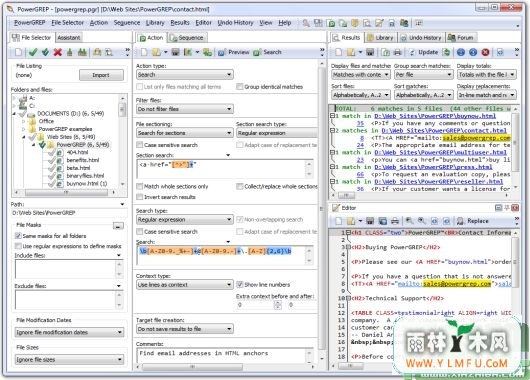This screenshot has height=380, width=530.
Task: Click the Folders and files horizontal scrollbar
Action: (x=66, y=192)
